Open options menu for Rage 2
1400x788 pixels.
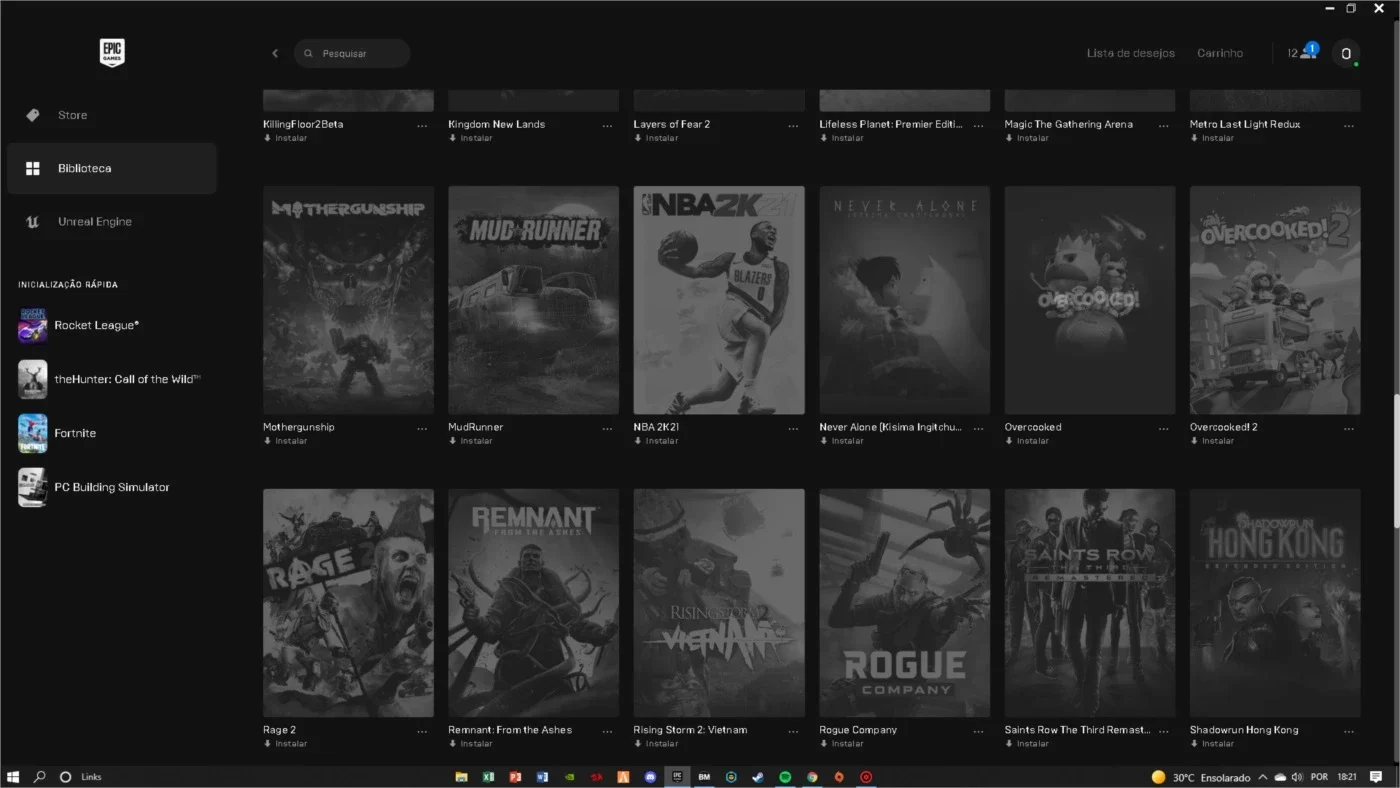pos(422,731)
